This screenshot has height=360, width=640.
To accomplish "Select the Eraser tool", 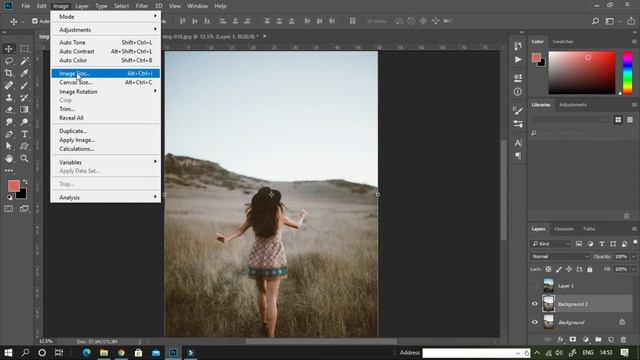I will [x=9, y=110].
